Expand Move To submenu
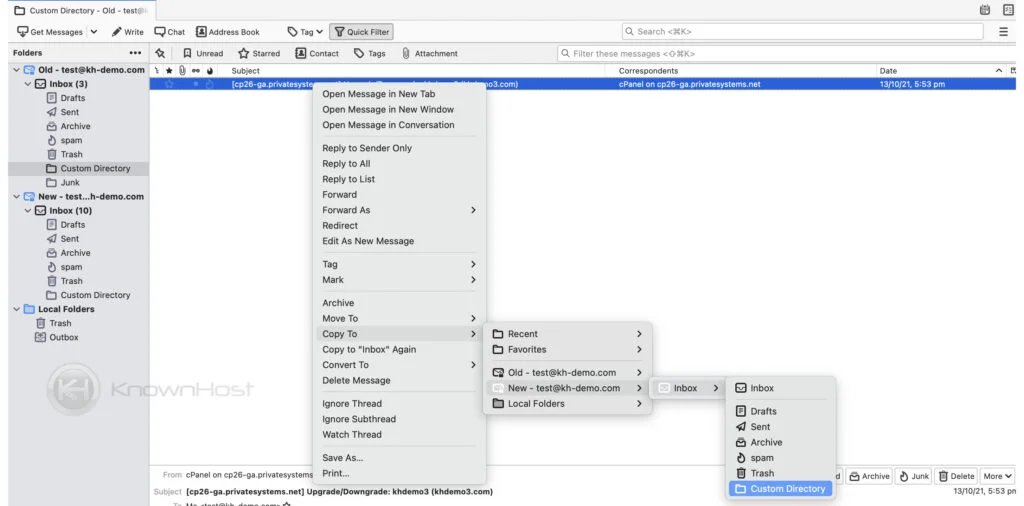1024x506 pixels. pyautogui.click(x=399, y=319)
